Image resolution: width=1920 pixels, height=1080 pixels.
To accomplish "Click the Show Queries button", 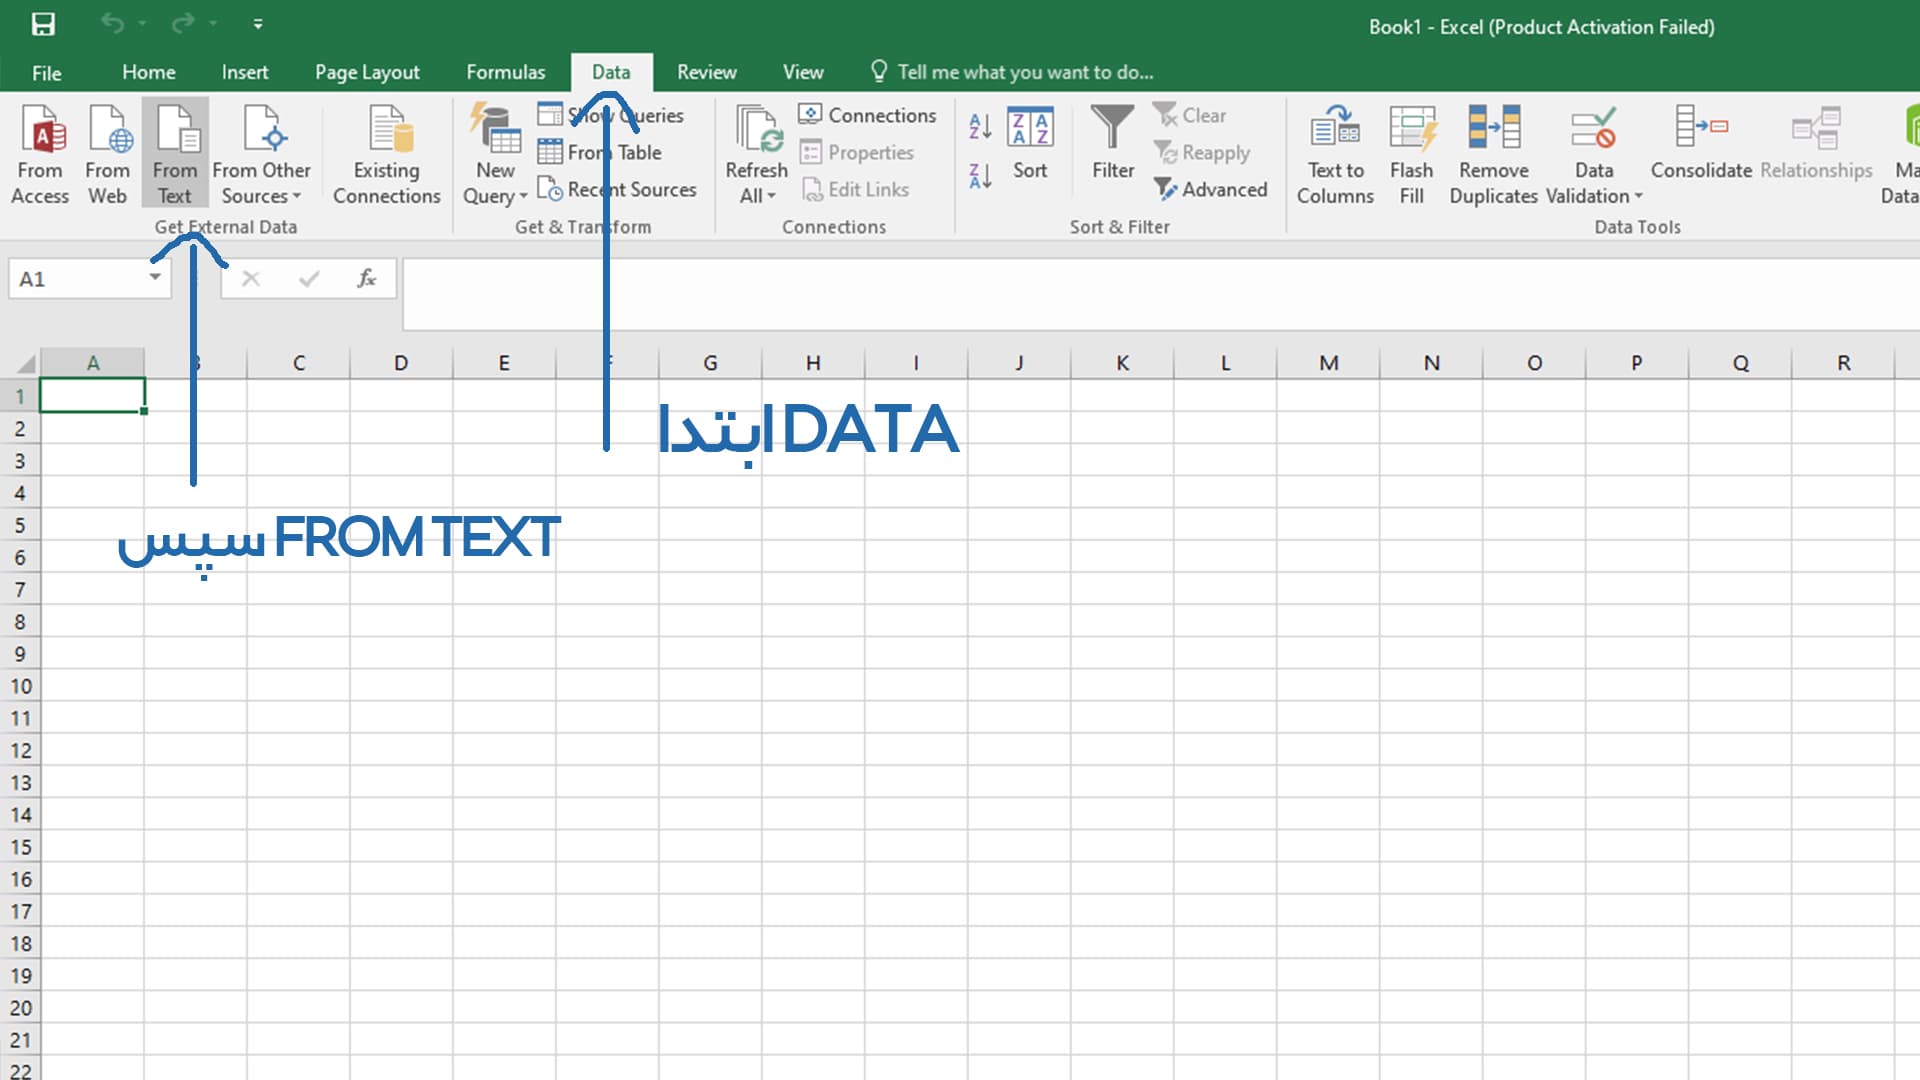I will [616, 115].
